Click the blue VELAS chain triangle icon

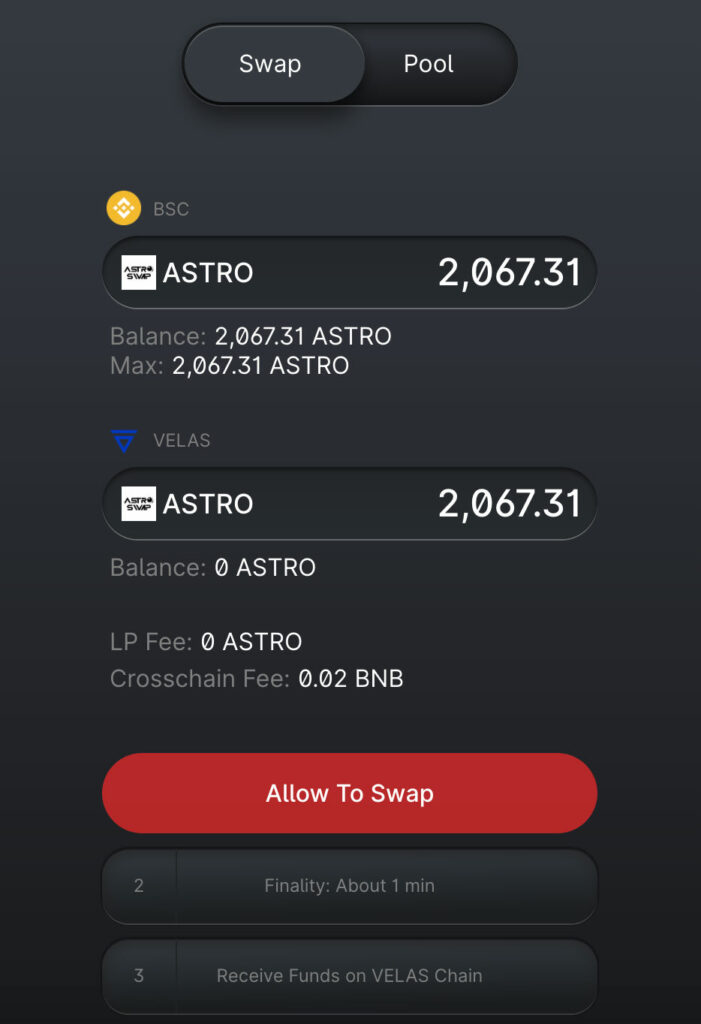pos(124,441)
